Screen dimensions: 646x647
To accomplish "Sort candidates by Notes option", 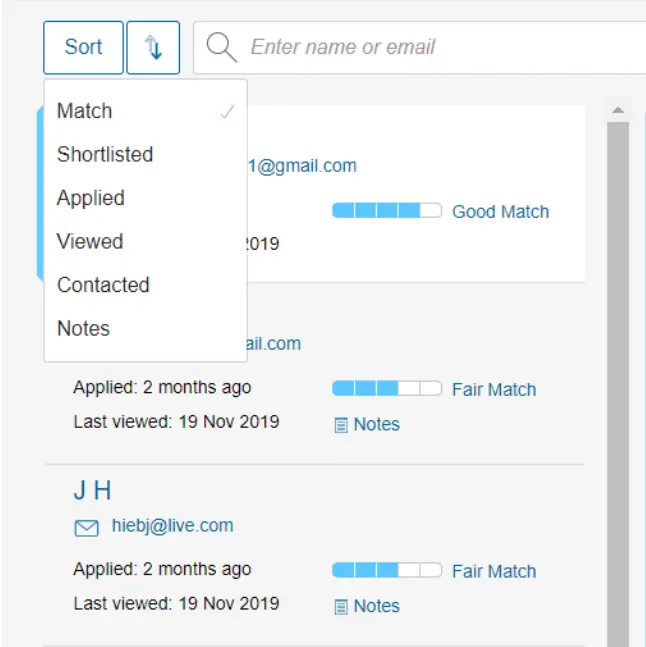I will point(146,328).
